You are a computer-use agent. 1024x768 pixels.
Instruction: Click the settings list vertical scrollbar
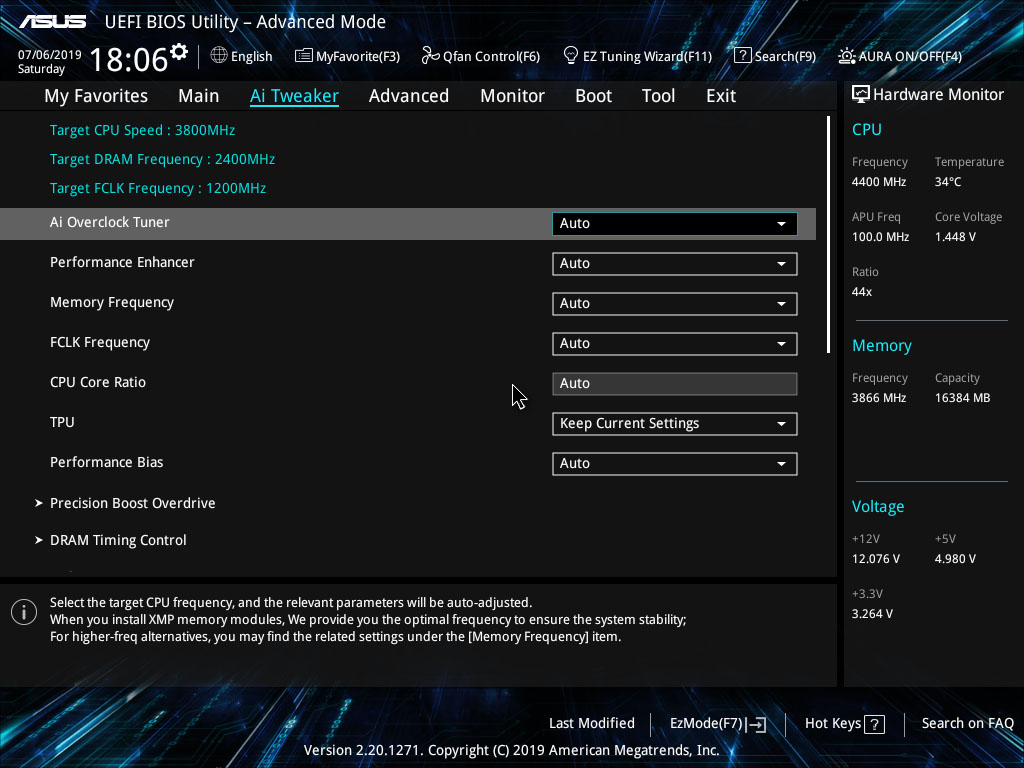coord(828,235)
